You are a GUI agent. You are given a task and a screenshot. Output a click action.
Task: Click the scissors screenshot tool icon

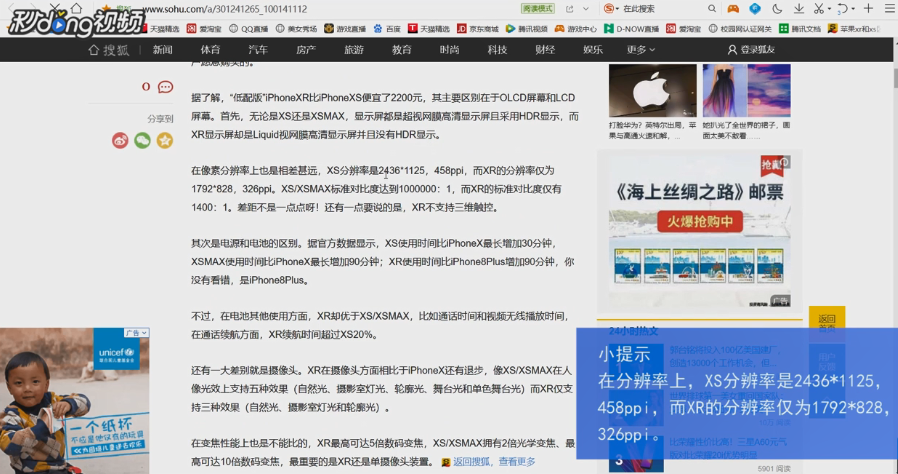(x=819, y=9)
